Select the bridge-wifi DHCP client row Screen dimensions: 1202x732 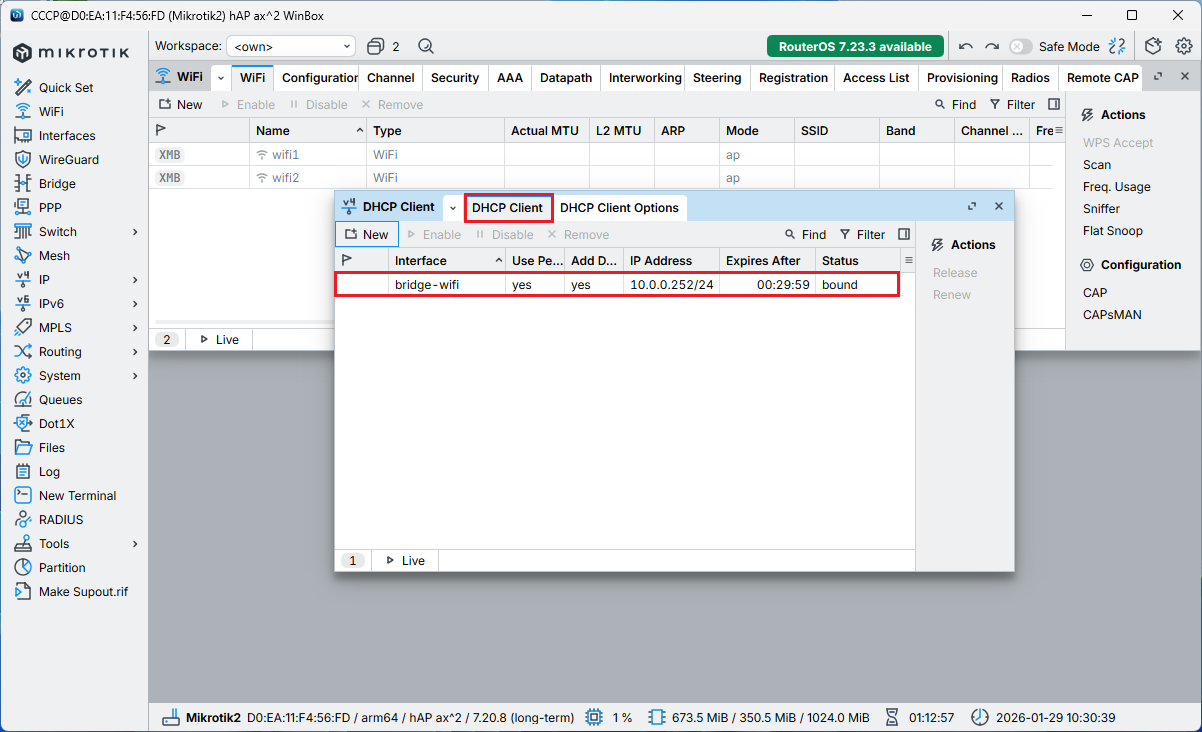[x=617, y=285]
